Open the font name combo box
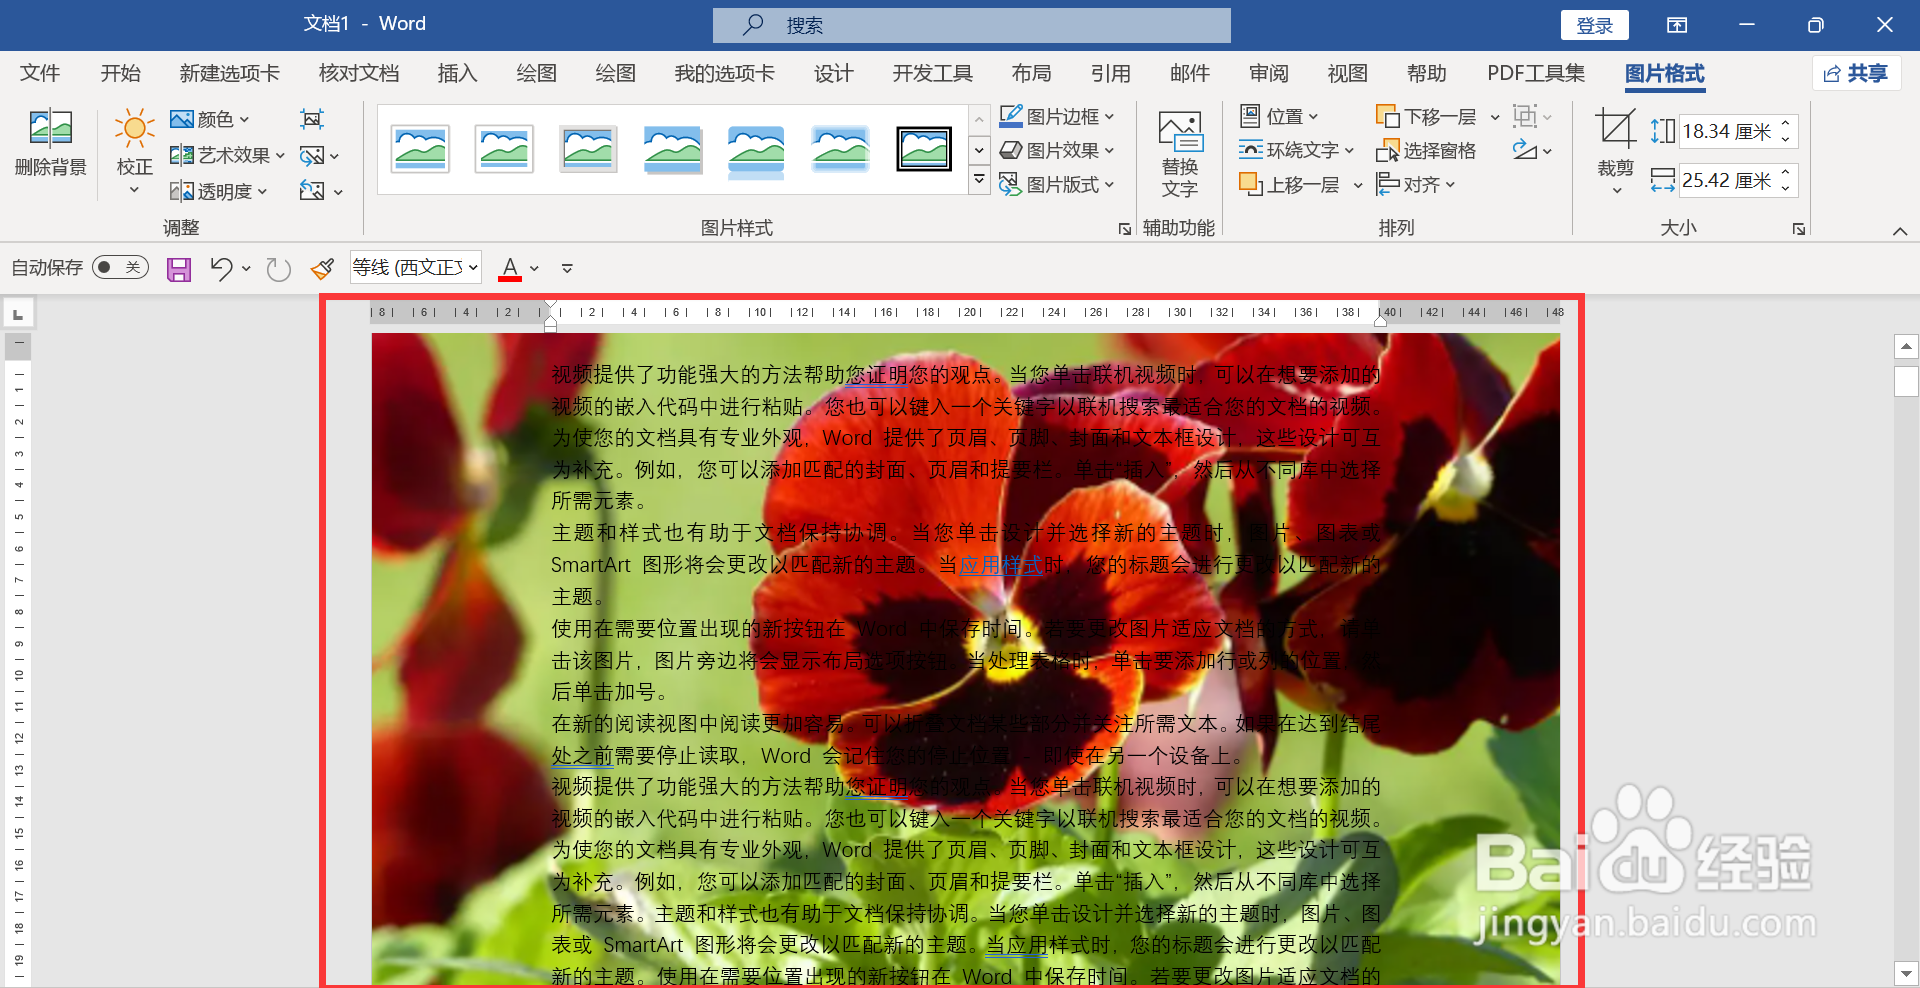 point(416,267)
